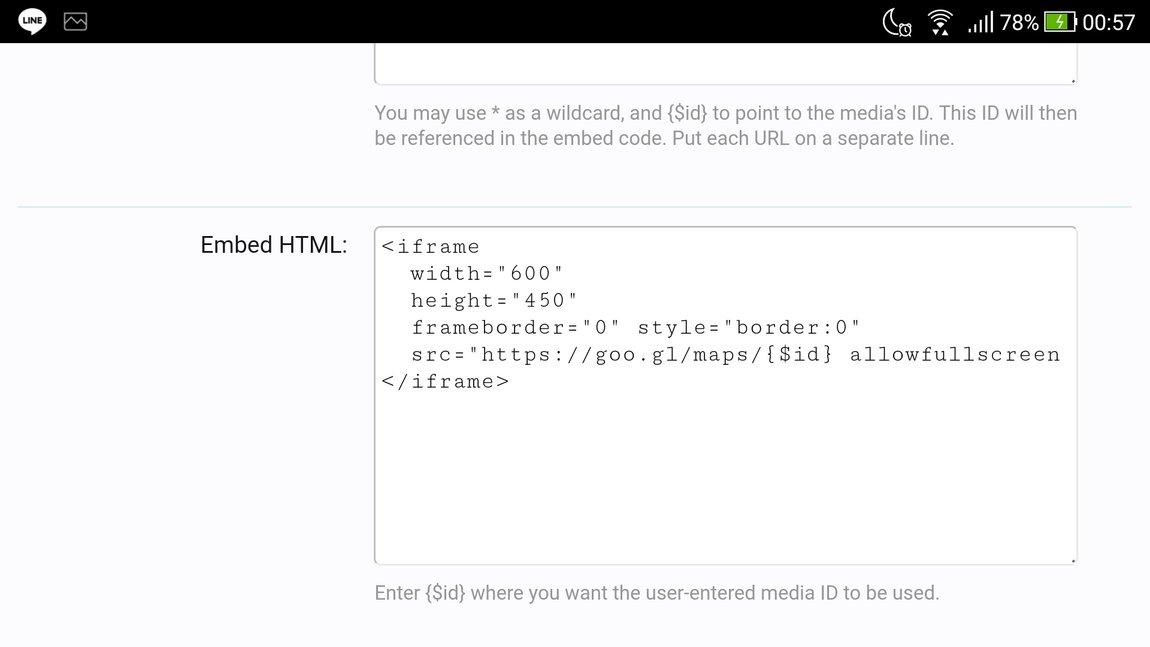Viewport: 1150px width, 647px height.
Task: Click the media ID hint text below the textarea
Action: tap(657, 592)
